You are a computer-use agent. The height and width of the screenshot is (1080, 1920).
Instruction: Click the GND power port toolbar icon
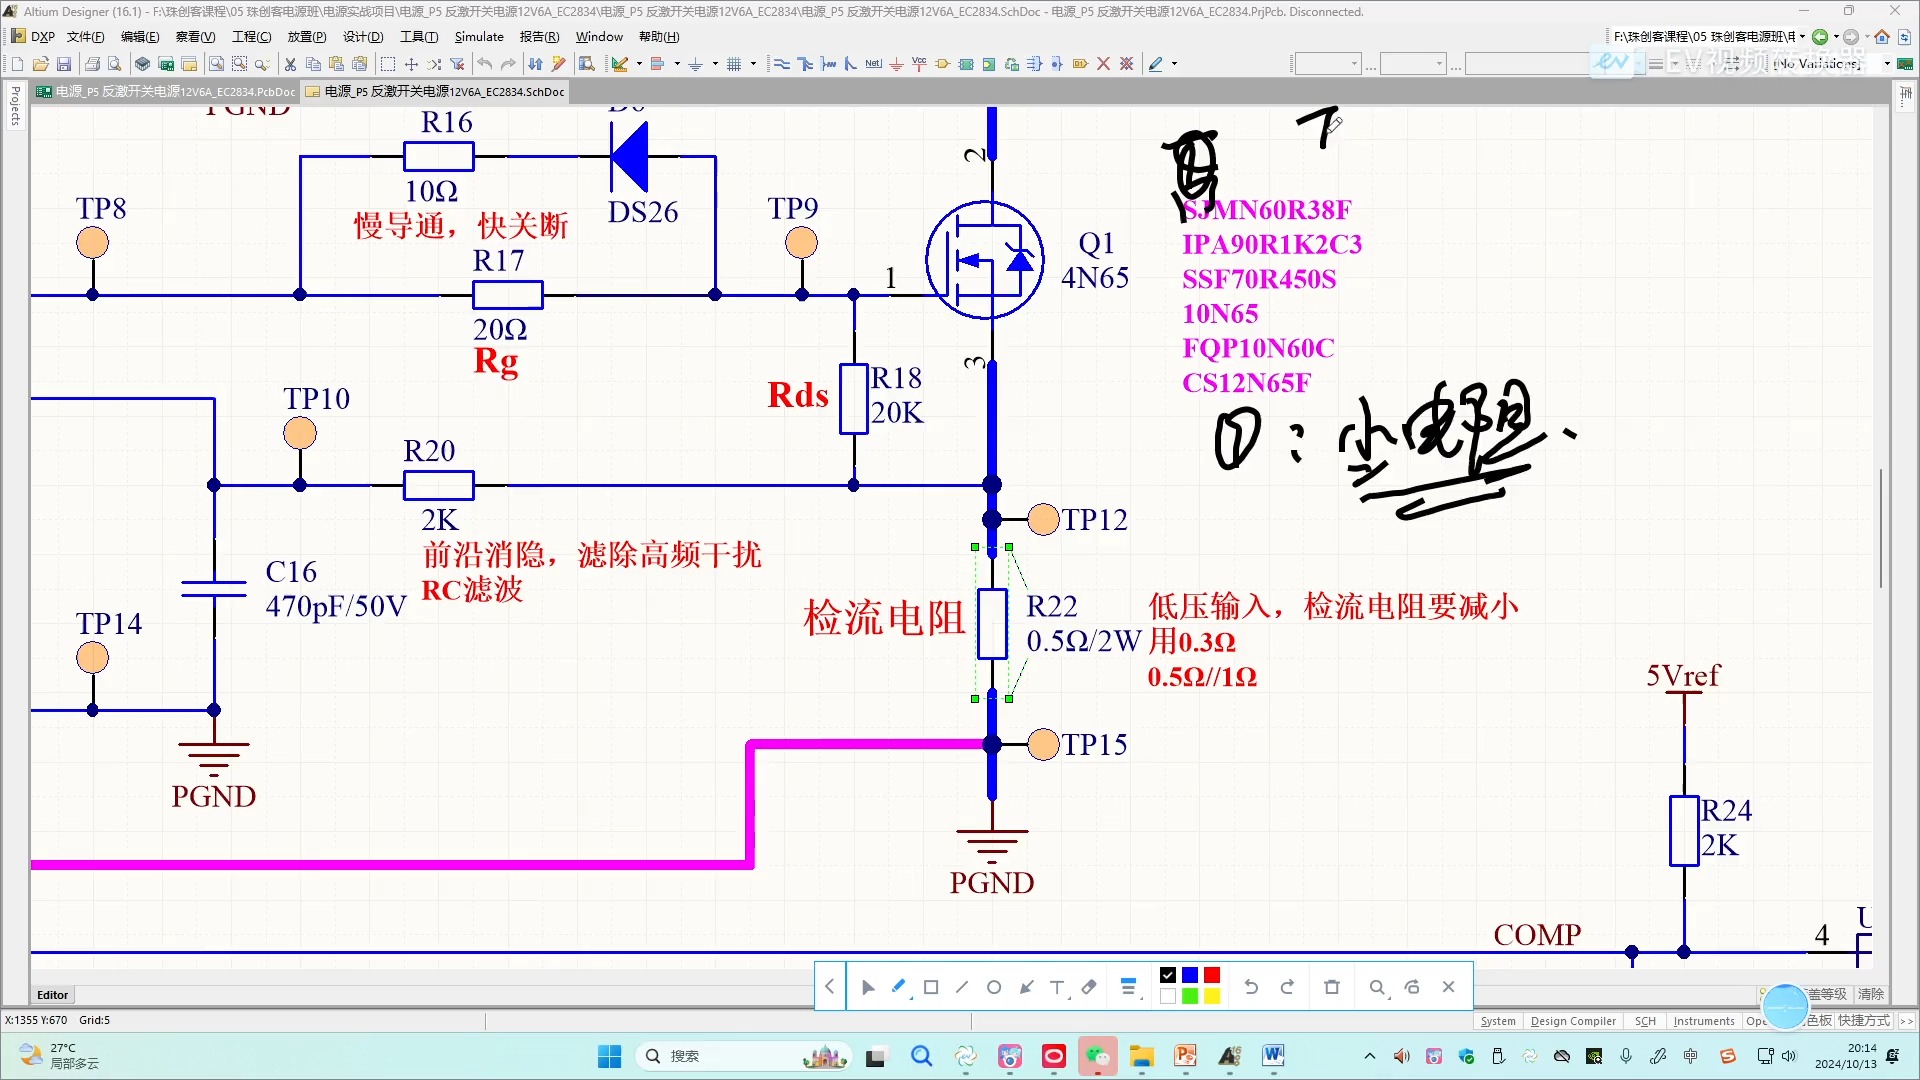point(897,63)
